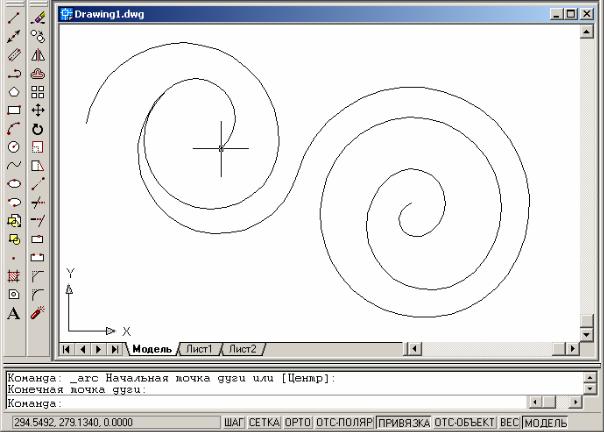Select the Copy Object tool

[38, 36]
